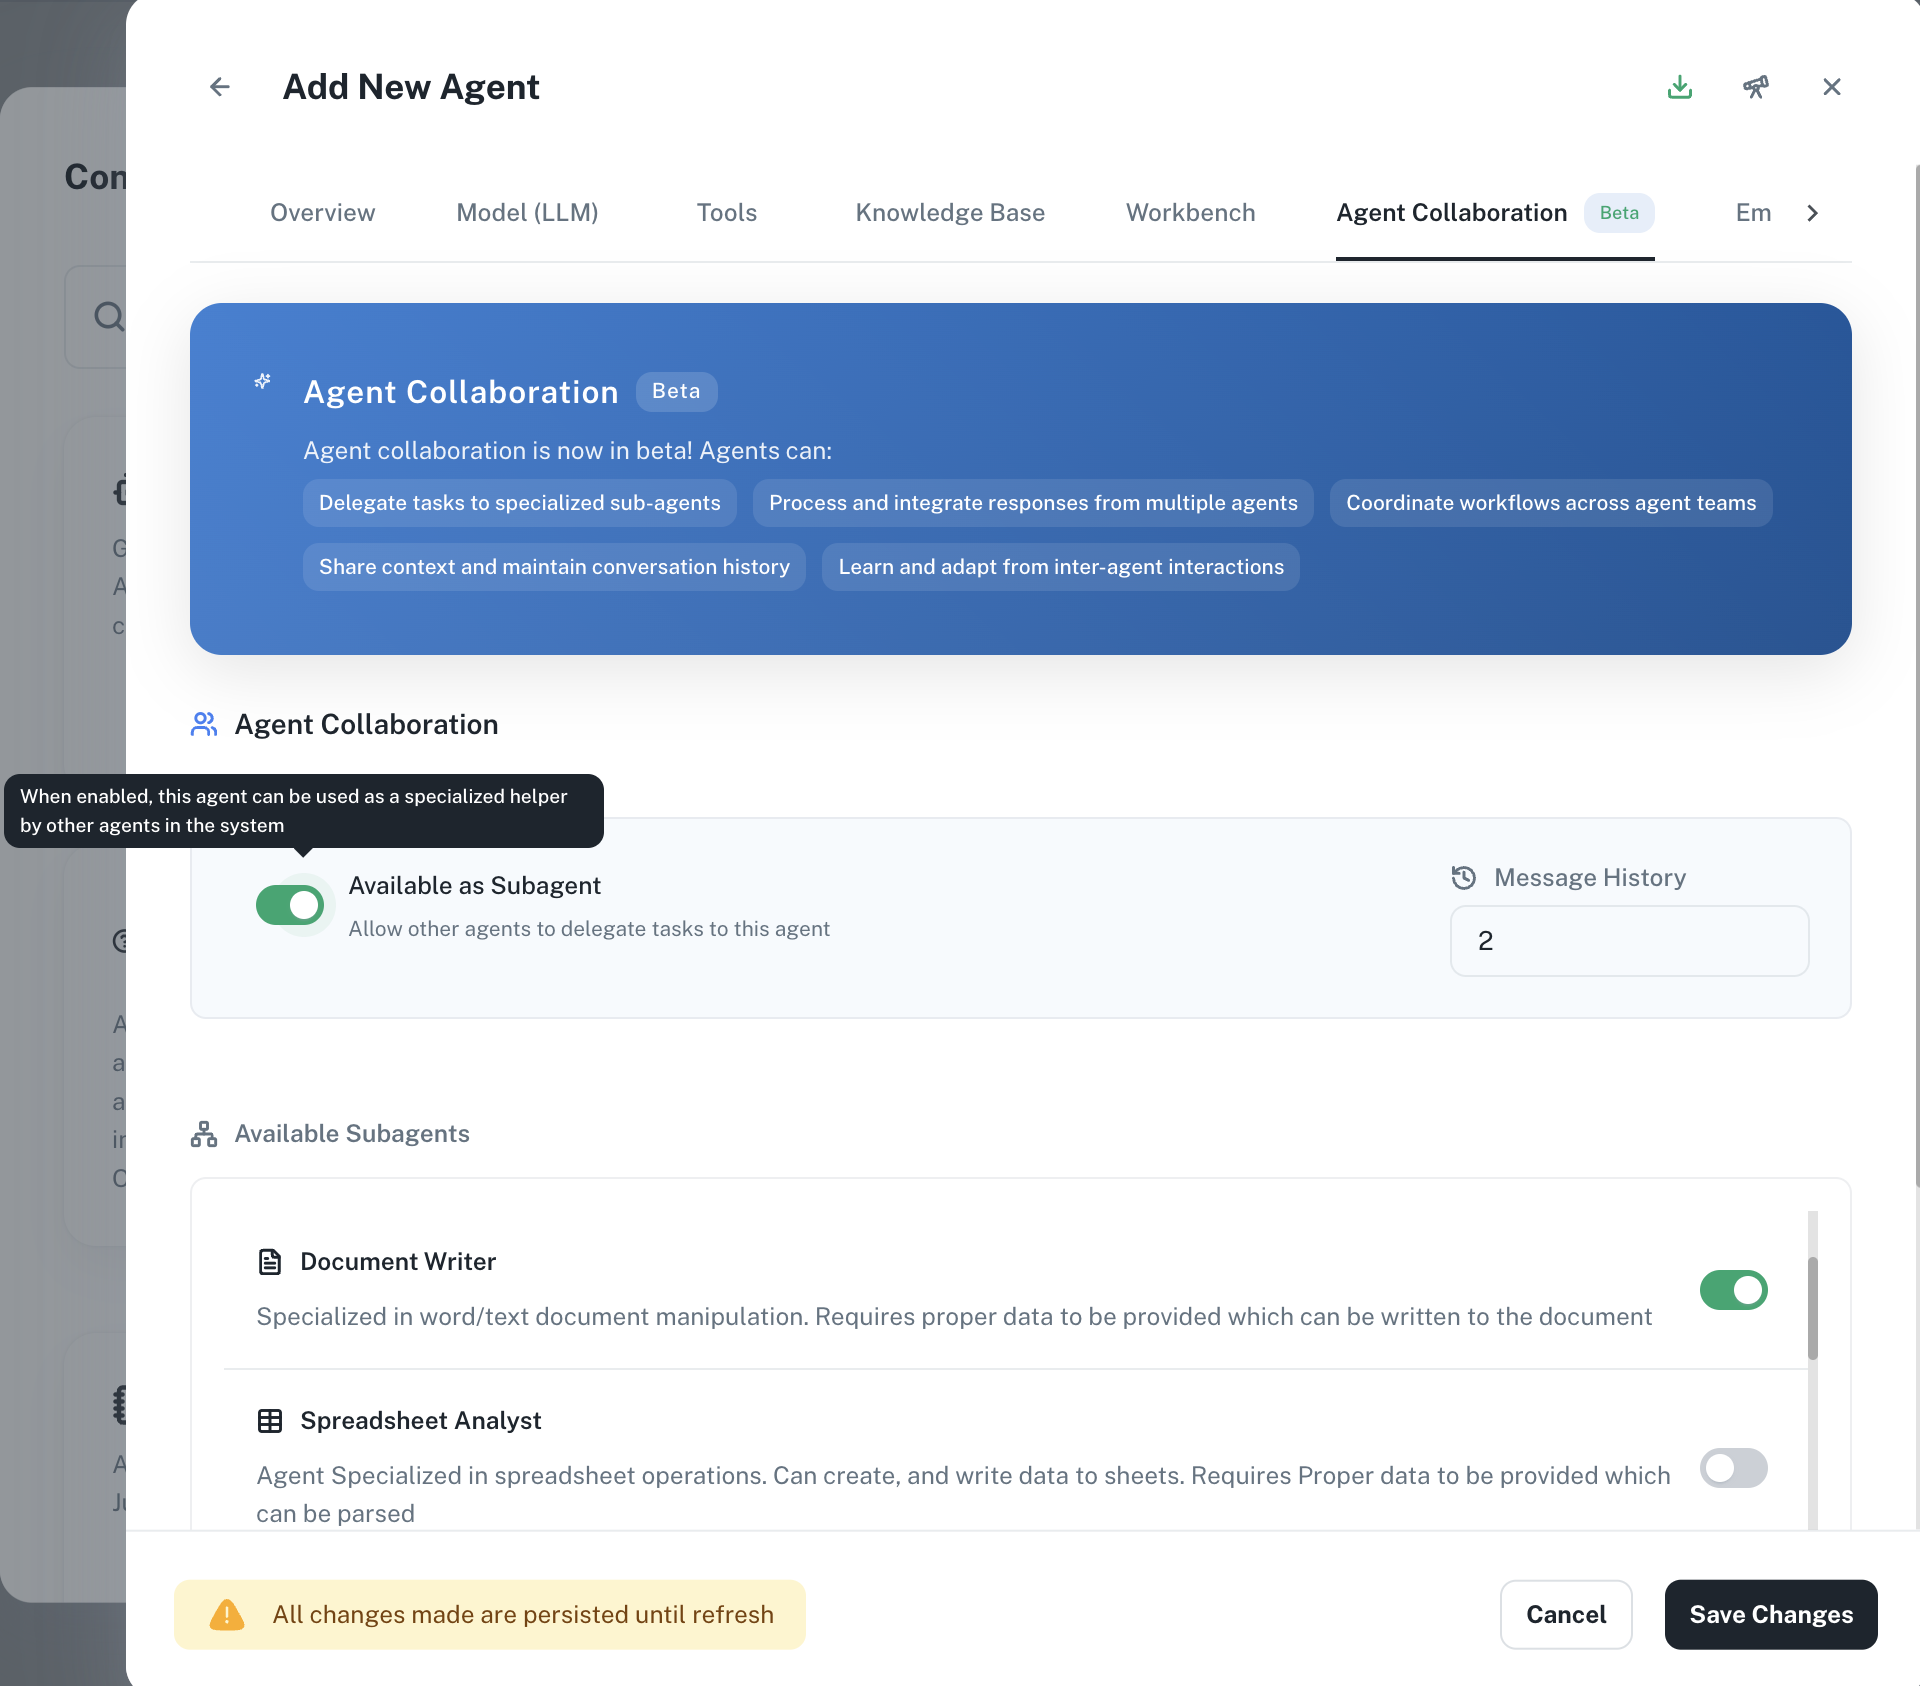Turn off the Document Writer subagent toggle
Screen dimensions: 1920x1686
point(1733,1290)
